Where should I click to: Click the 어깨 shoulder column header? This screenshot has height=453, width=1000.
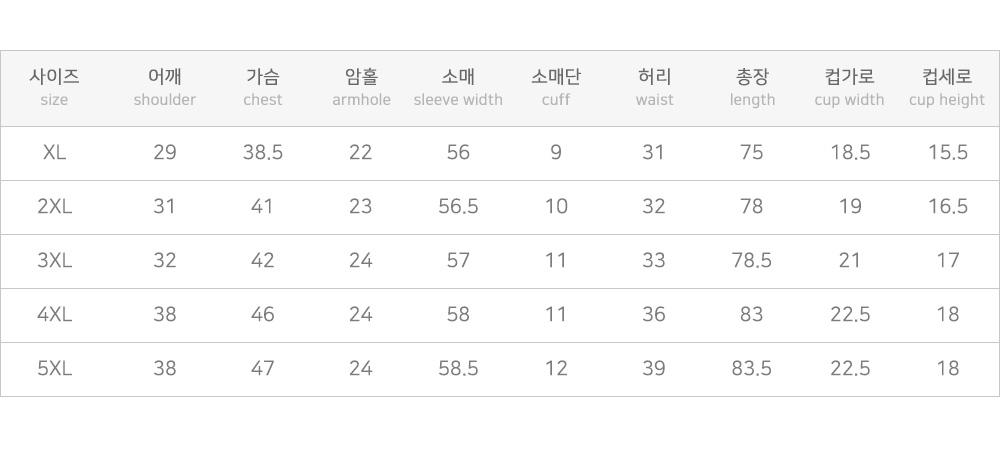click(165, 88)
